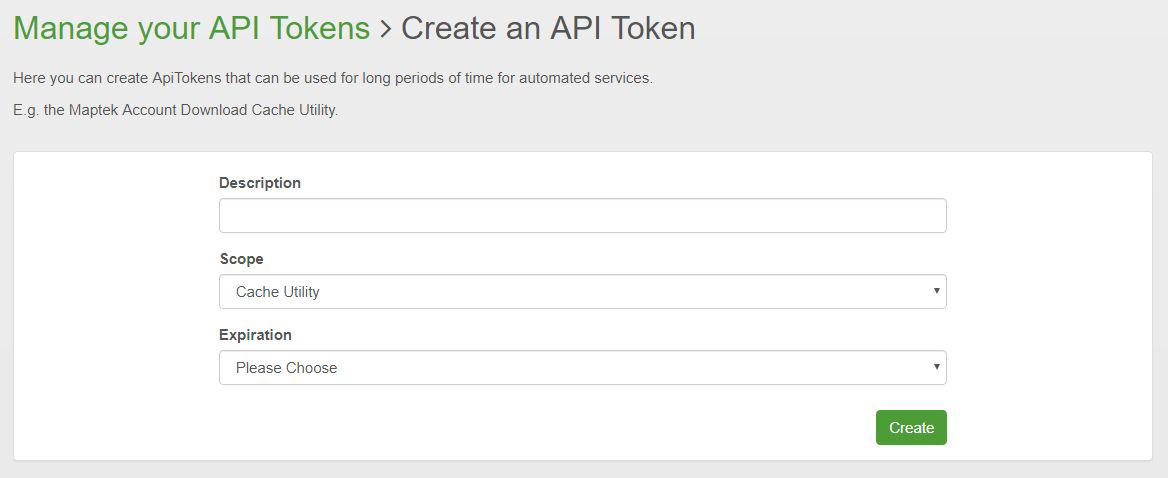This screenshot has height=478, width=1168.
Task: Click the Scope field label
Action: pos(242,259)
